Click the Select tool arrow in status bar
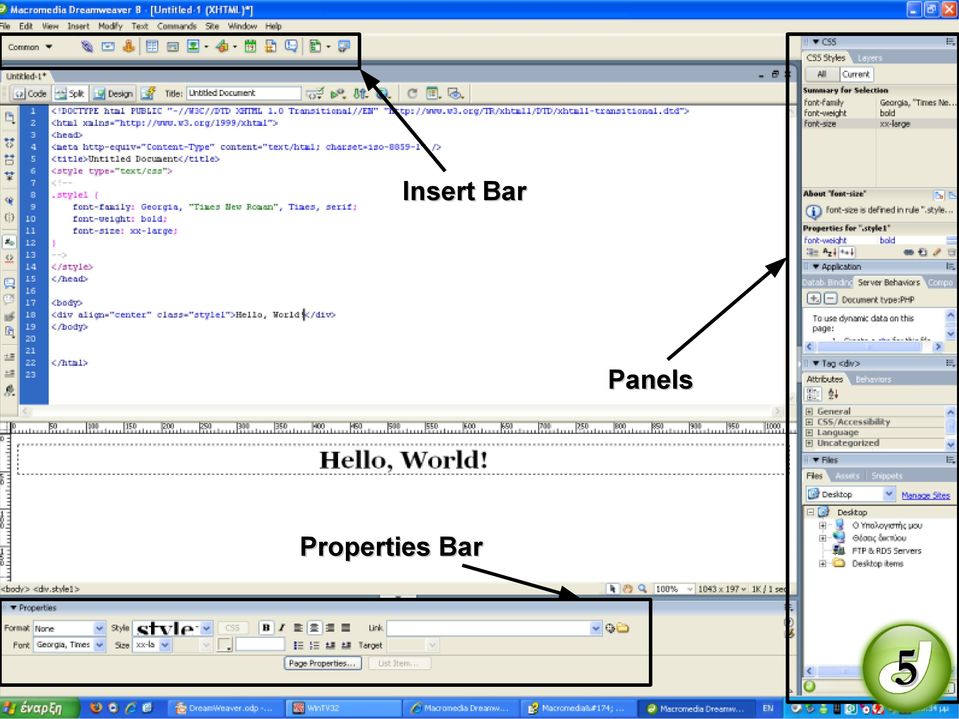The height and width of the screenshot is (719, 959). (612, 589)
